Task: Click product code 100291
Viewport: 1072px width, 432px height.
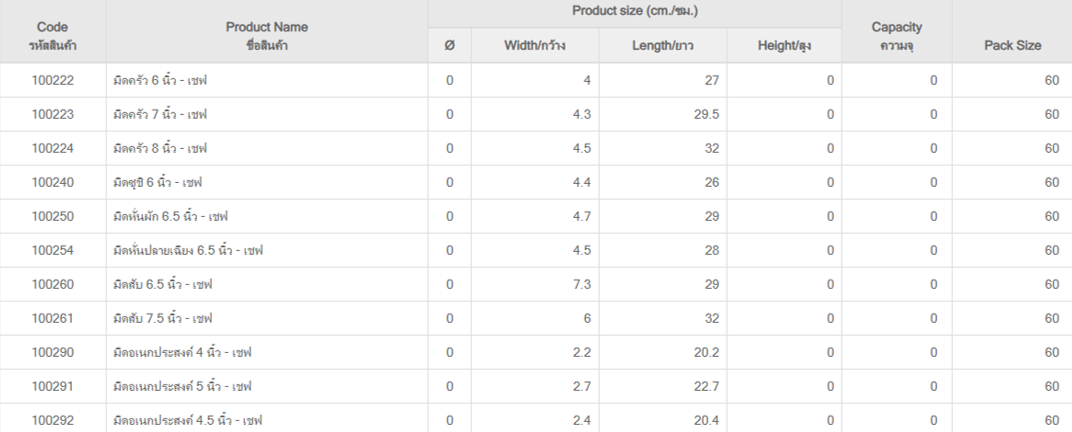Action: point(53,386)
